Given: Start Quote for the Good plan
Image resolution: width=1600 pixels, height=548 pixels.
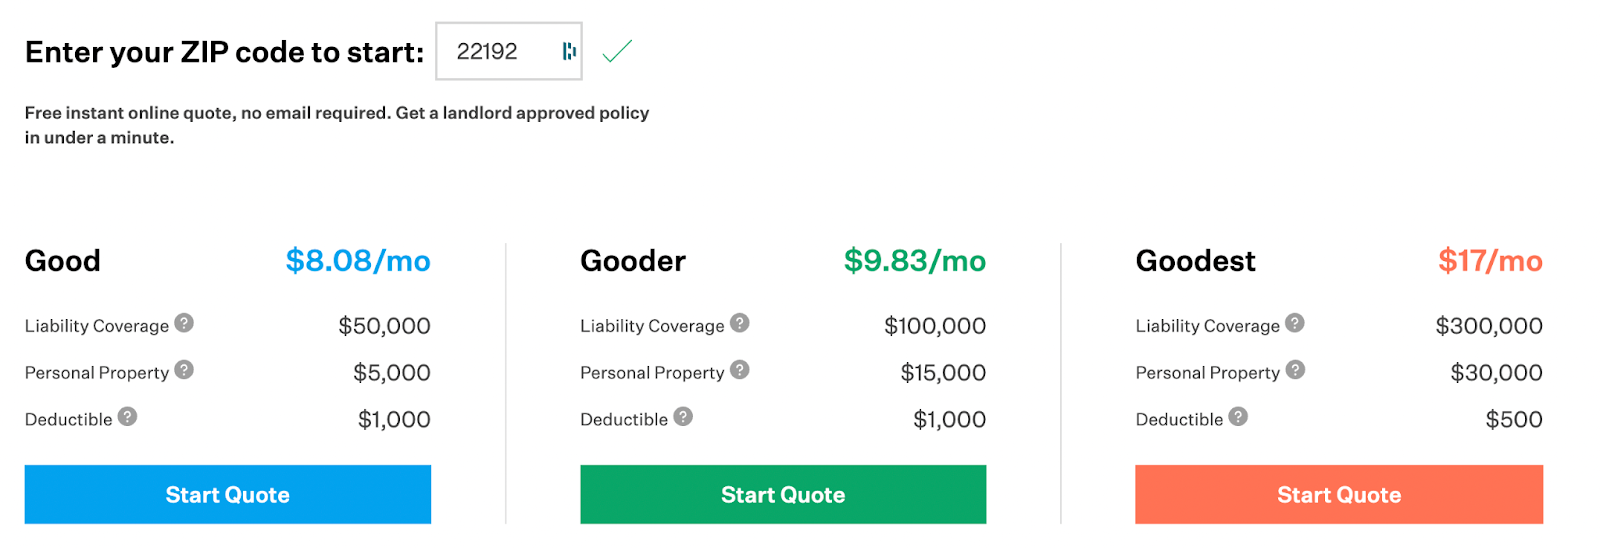Looking at the screenshot, I should pyautogui.click(x=228, y=494).
